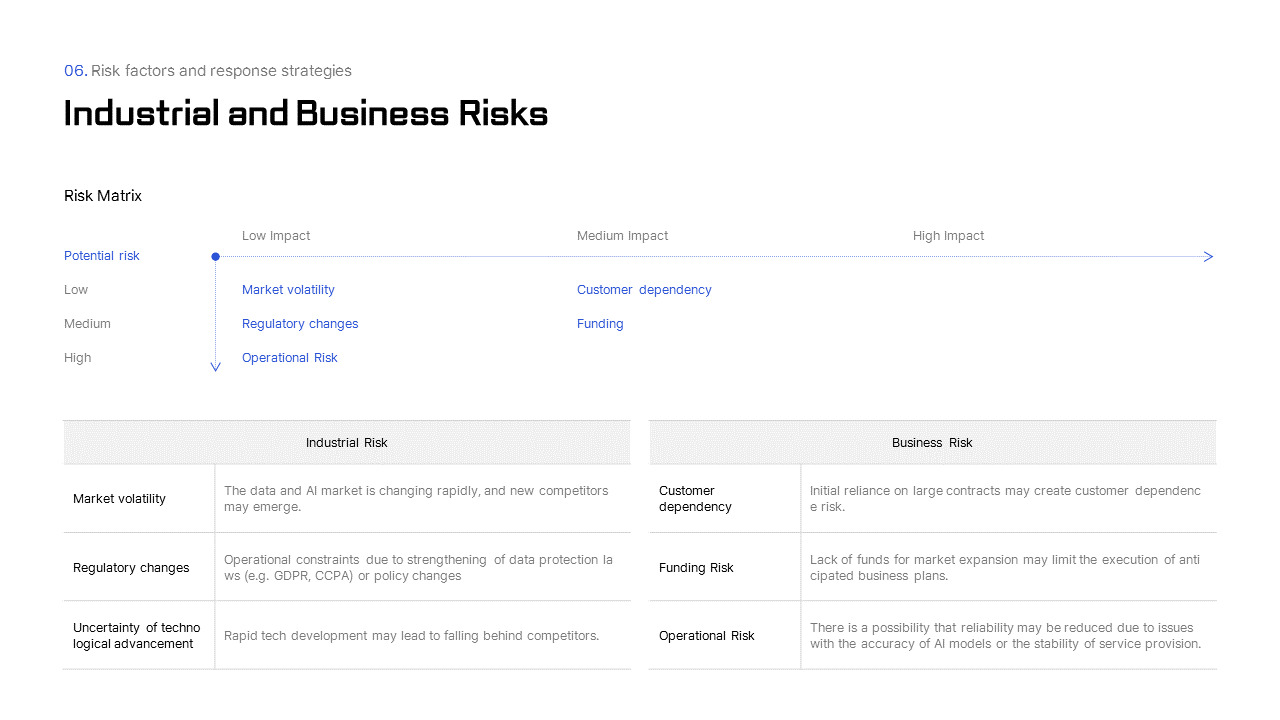Click the description about new competitors emerging
Image resolution: width=1280 pixels, height=720 pixels.
click(x=416, y=499)
